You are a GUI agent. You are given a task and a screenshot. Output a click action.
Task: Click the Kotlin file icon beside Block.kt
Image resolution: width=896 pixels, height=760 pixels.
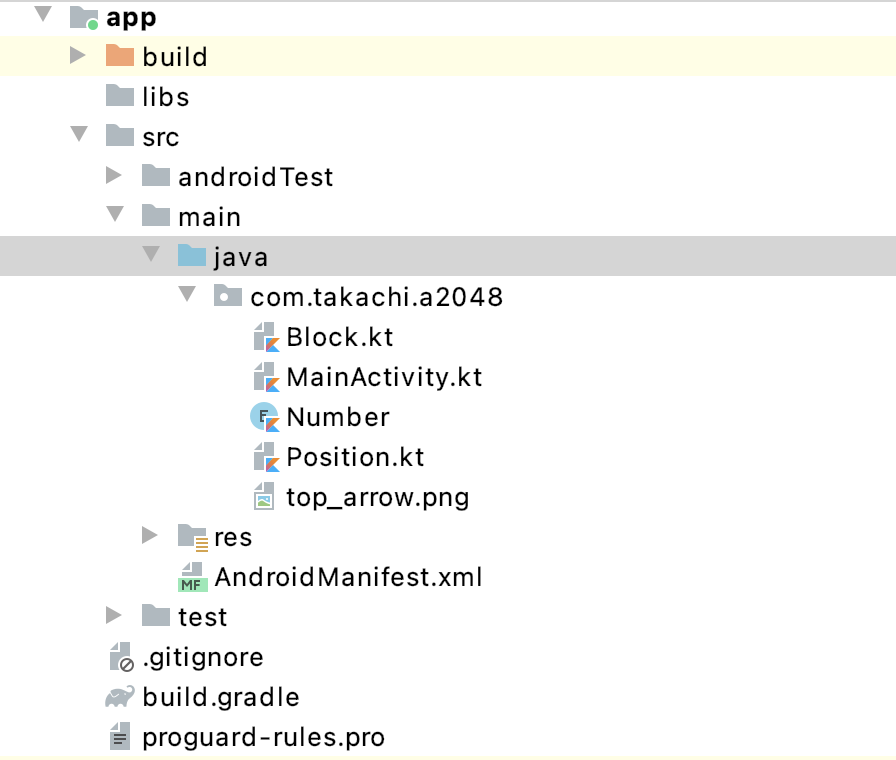[x=265, y=338]
